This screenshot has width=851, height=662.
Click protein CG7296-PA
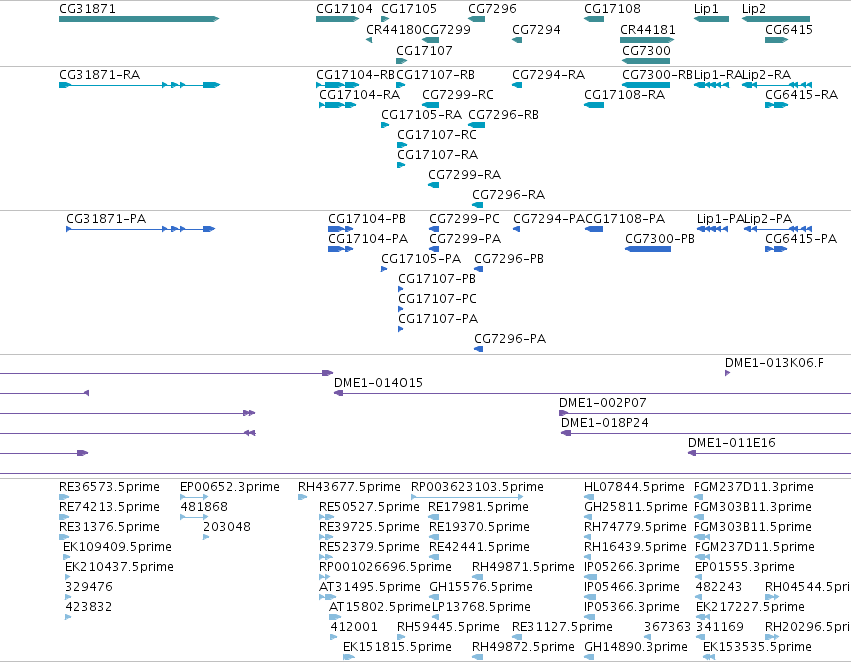click(479, 349)
